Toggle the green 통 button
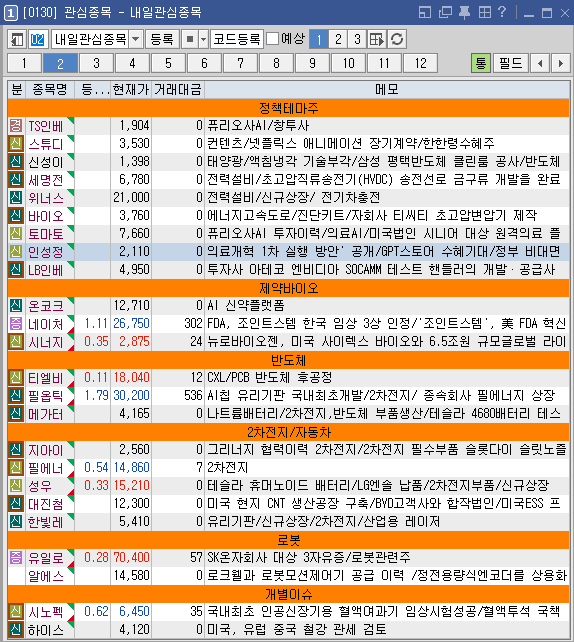 481,63
